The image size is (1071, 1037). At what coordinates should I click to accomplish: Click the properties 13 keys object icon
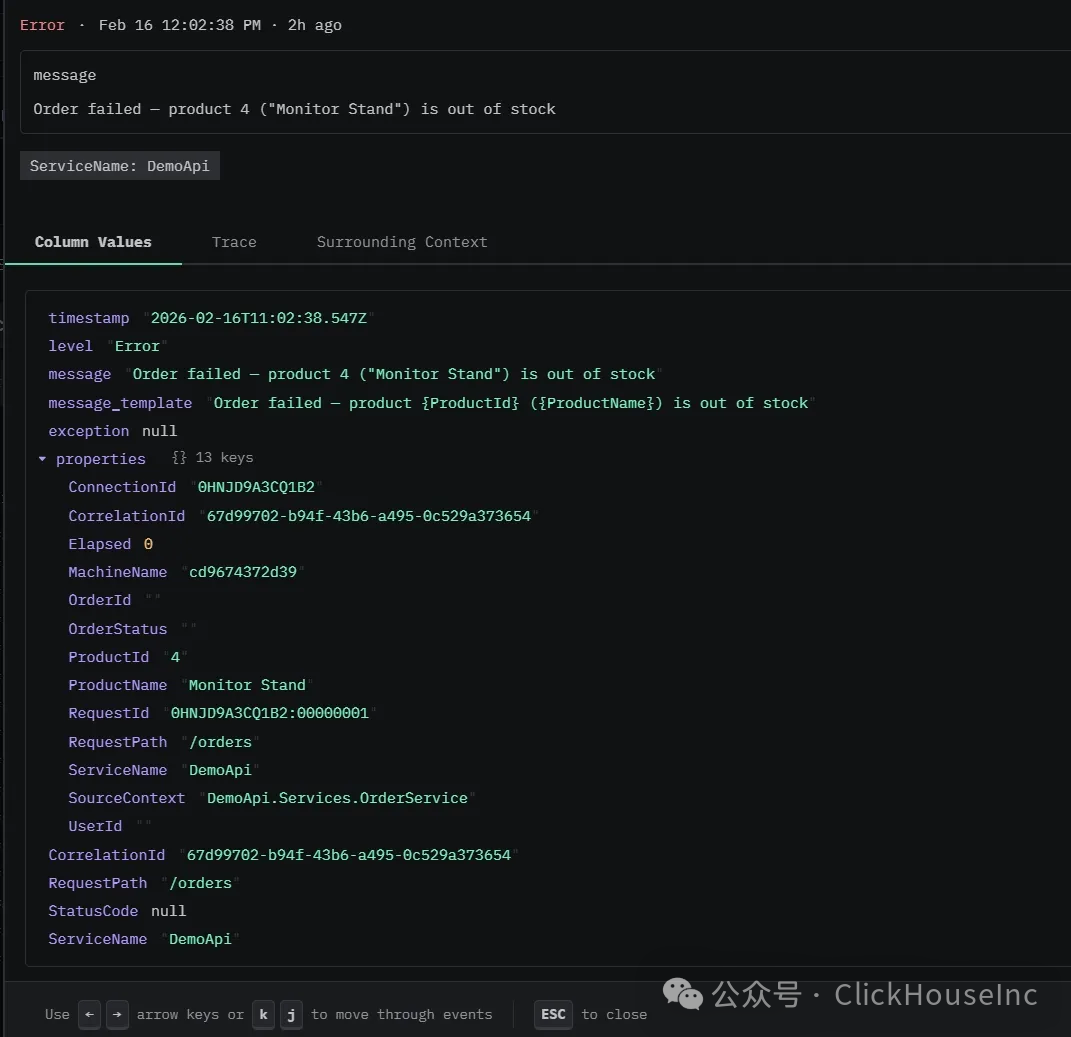point(179,458)
